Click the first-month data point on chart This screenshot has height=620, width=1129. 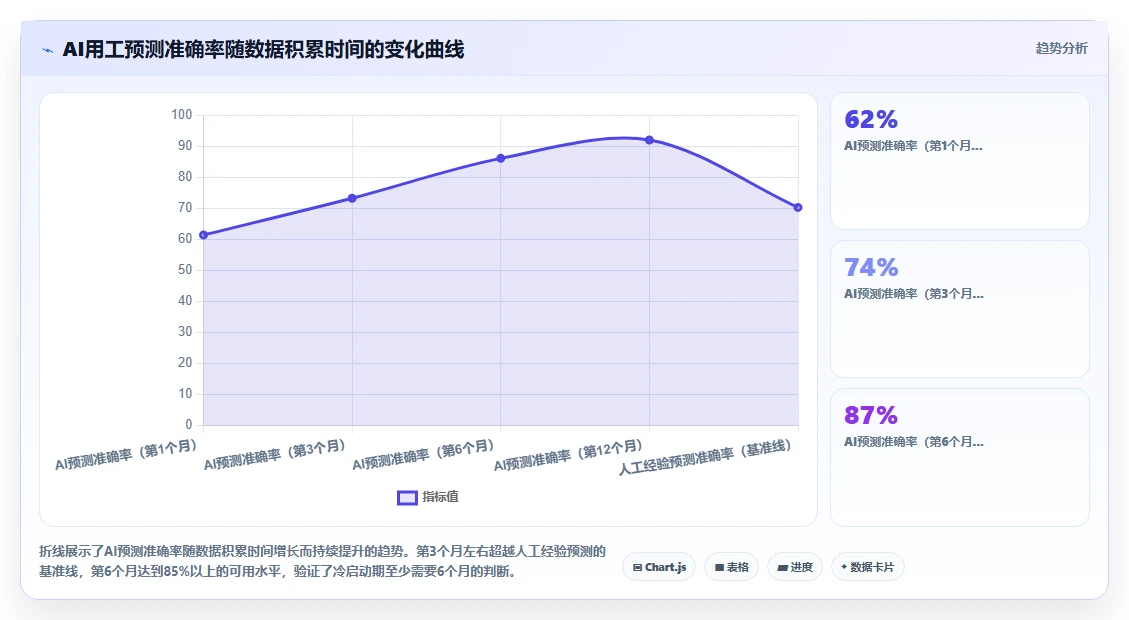point(204,235)
